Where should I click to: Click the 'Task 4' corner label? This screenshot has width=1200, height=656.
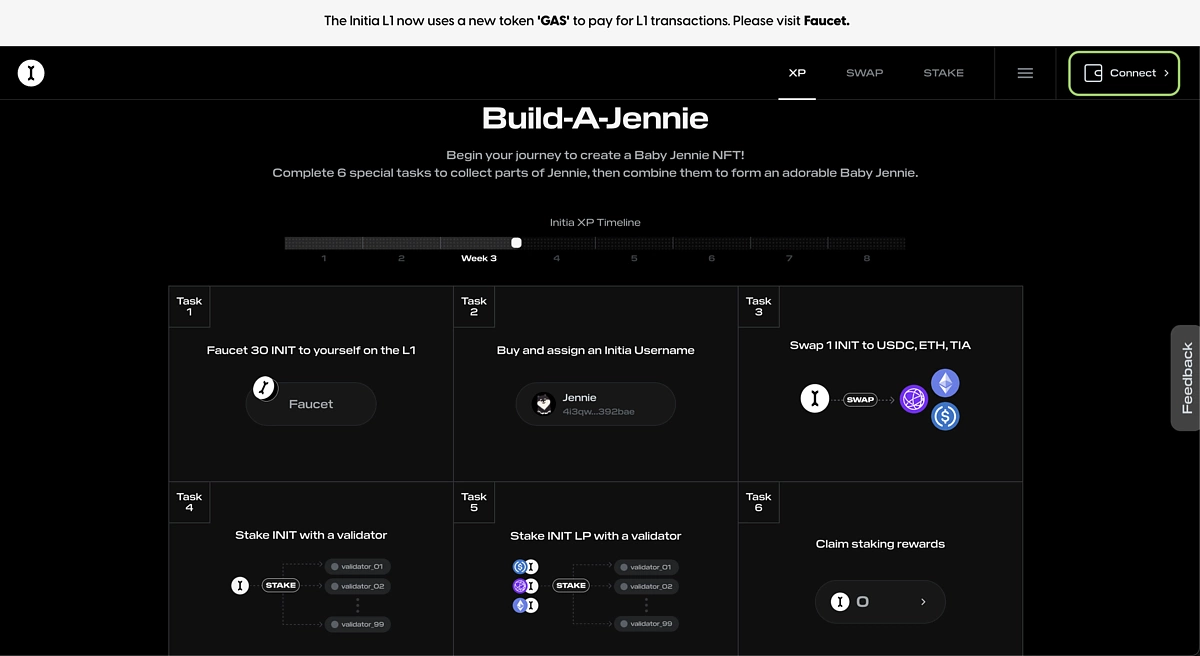pyautogui.click(x=189, y=501)
